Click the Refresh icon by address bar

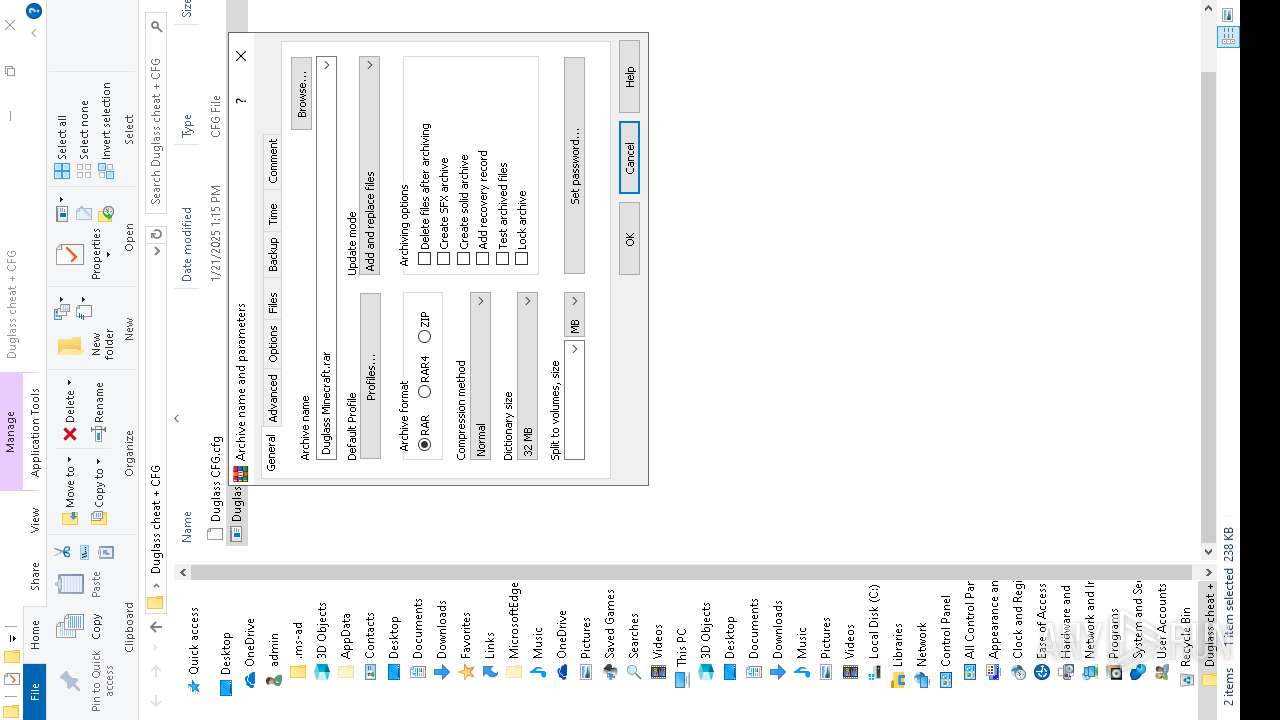point(156,234)
